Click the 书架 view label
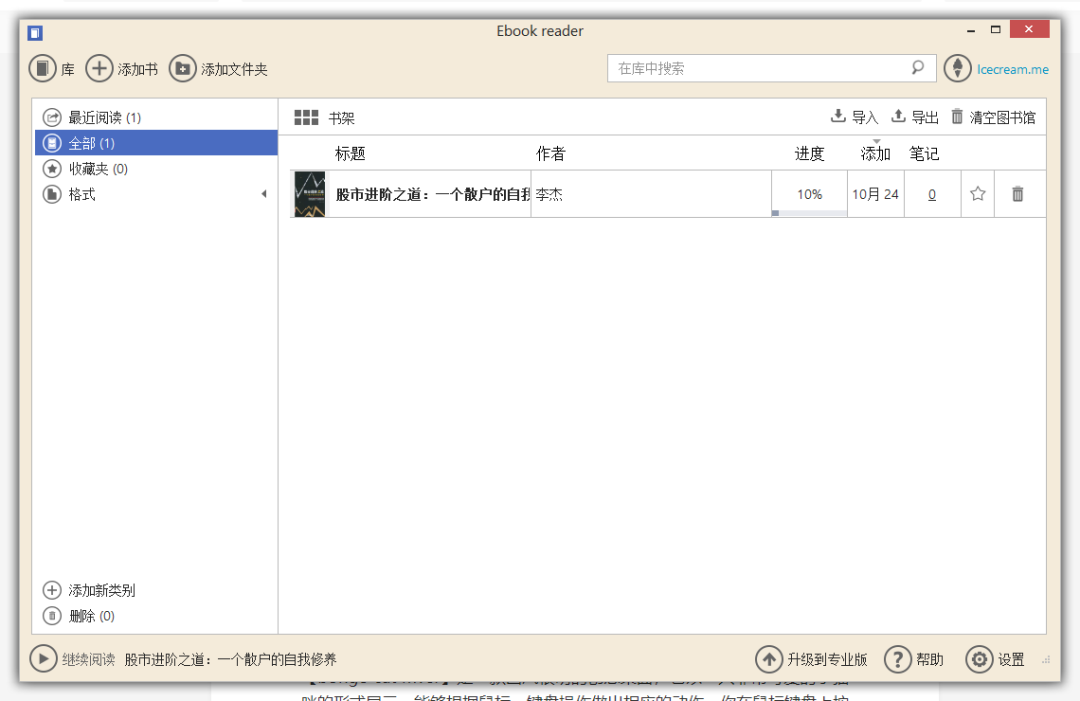The image size is (1080, 701). (342, 118)
